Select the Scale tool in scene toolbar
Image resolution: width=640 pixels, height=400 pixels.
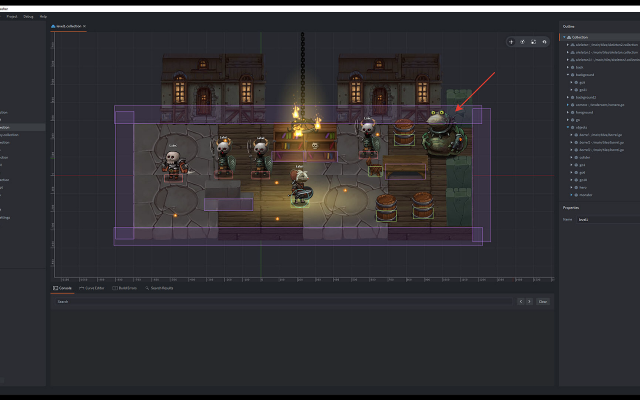click(x=533, y=42)
